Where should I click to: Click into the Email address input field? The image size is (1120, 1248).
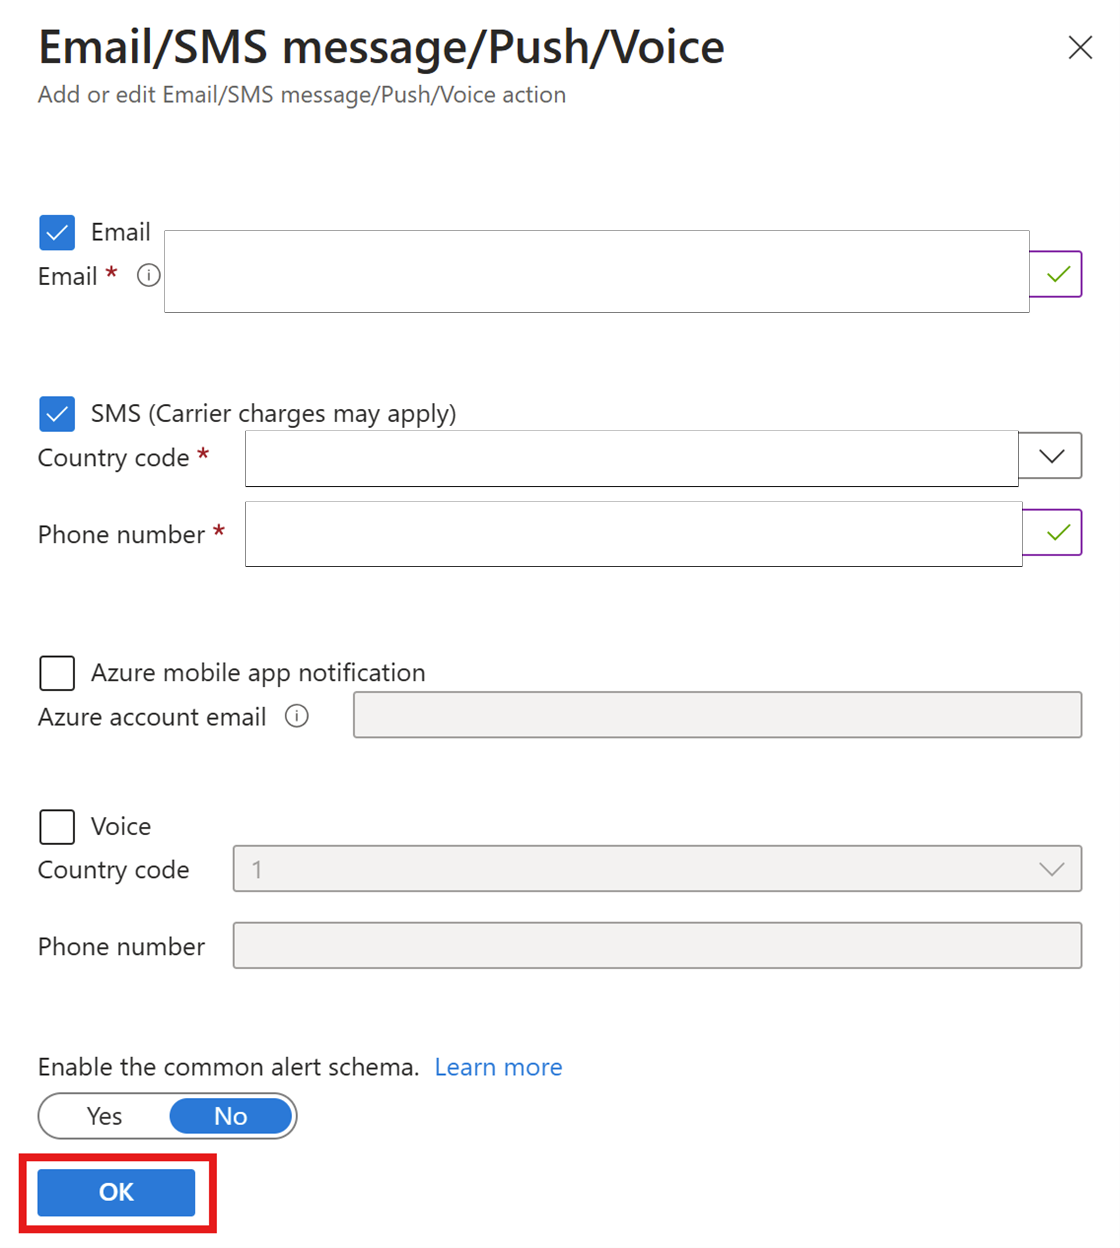click(596, 271)
